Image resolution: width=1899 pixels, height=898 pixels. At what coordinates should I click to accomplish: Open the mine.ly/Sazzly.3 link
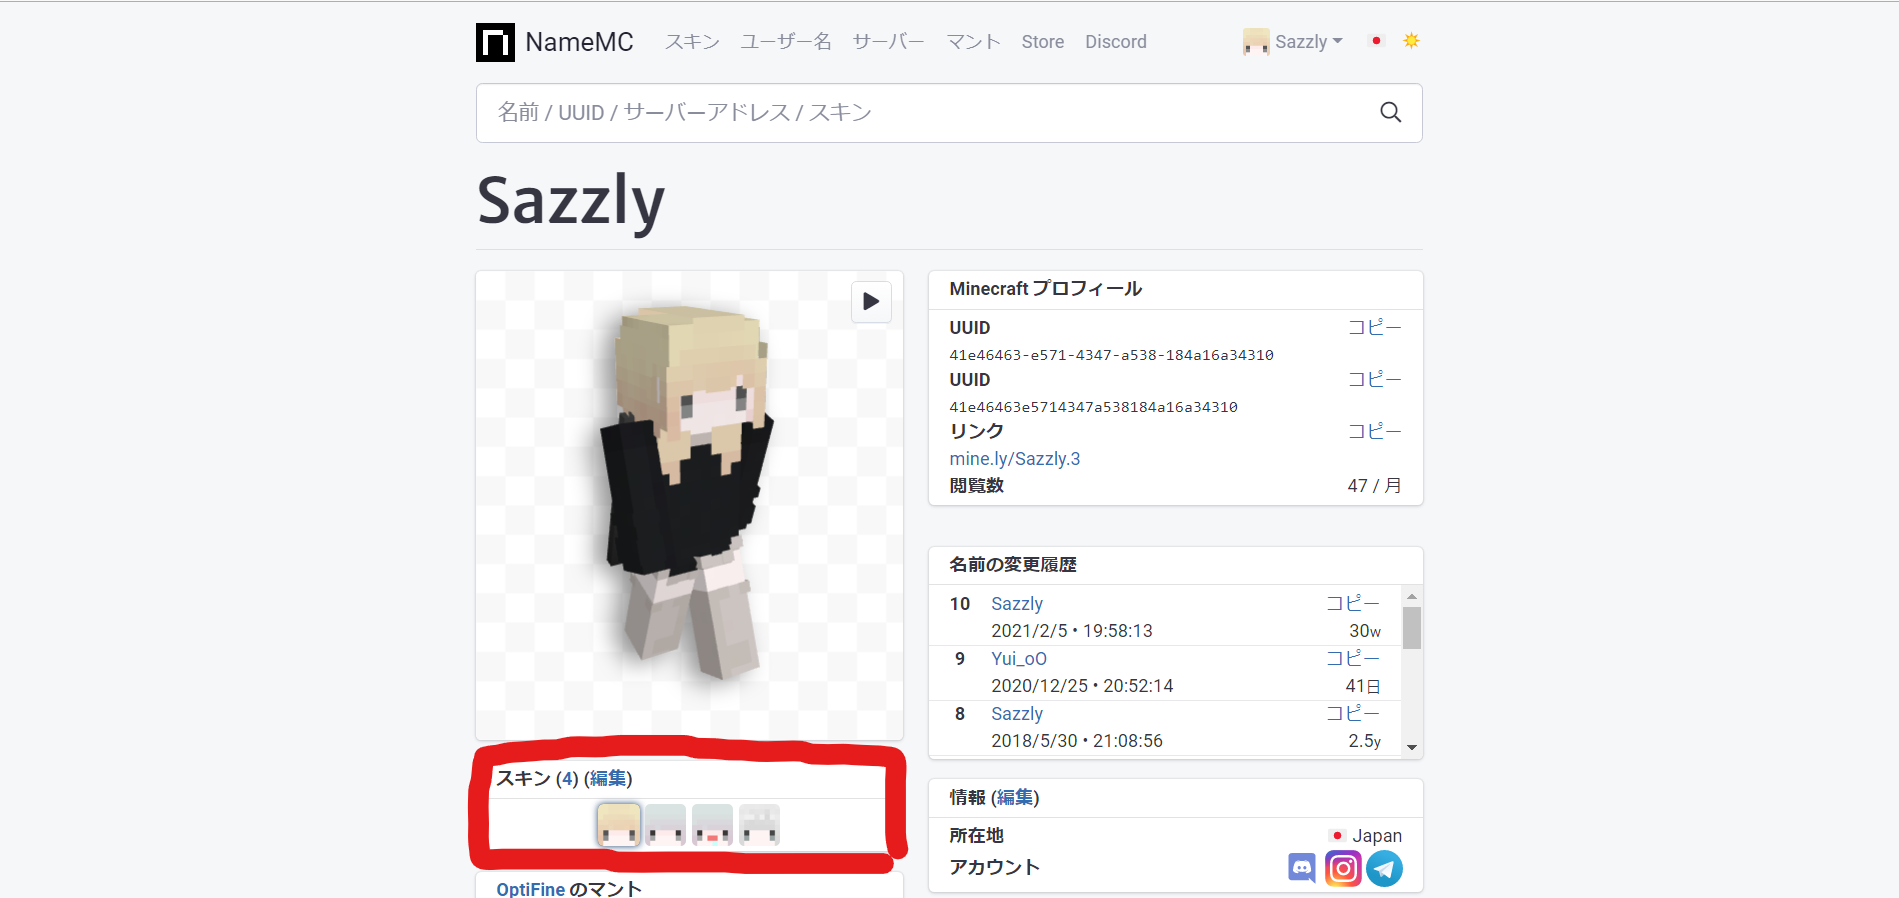point(1015,459)
